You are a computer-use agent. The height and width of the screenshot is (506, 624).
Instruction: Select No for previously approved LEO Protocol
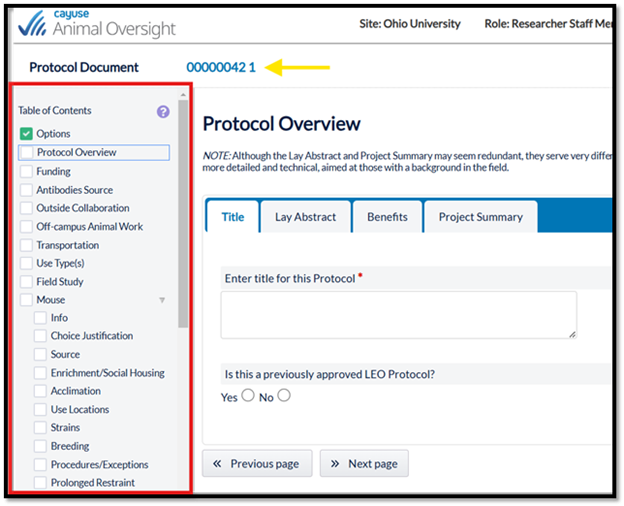(x=284, y=396)
